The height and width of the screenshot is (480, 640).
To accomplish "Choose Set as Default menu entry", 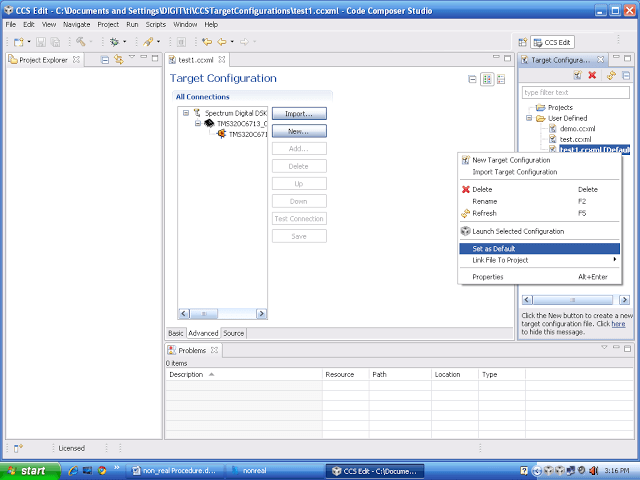I will (539, 249).
